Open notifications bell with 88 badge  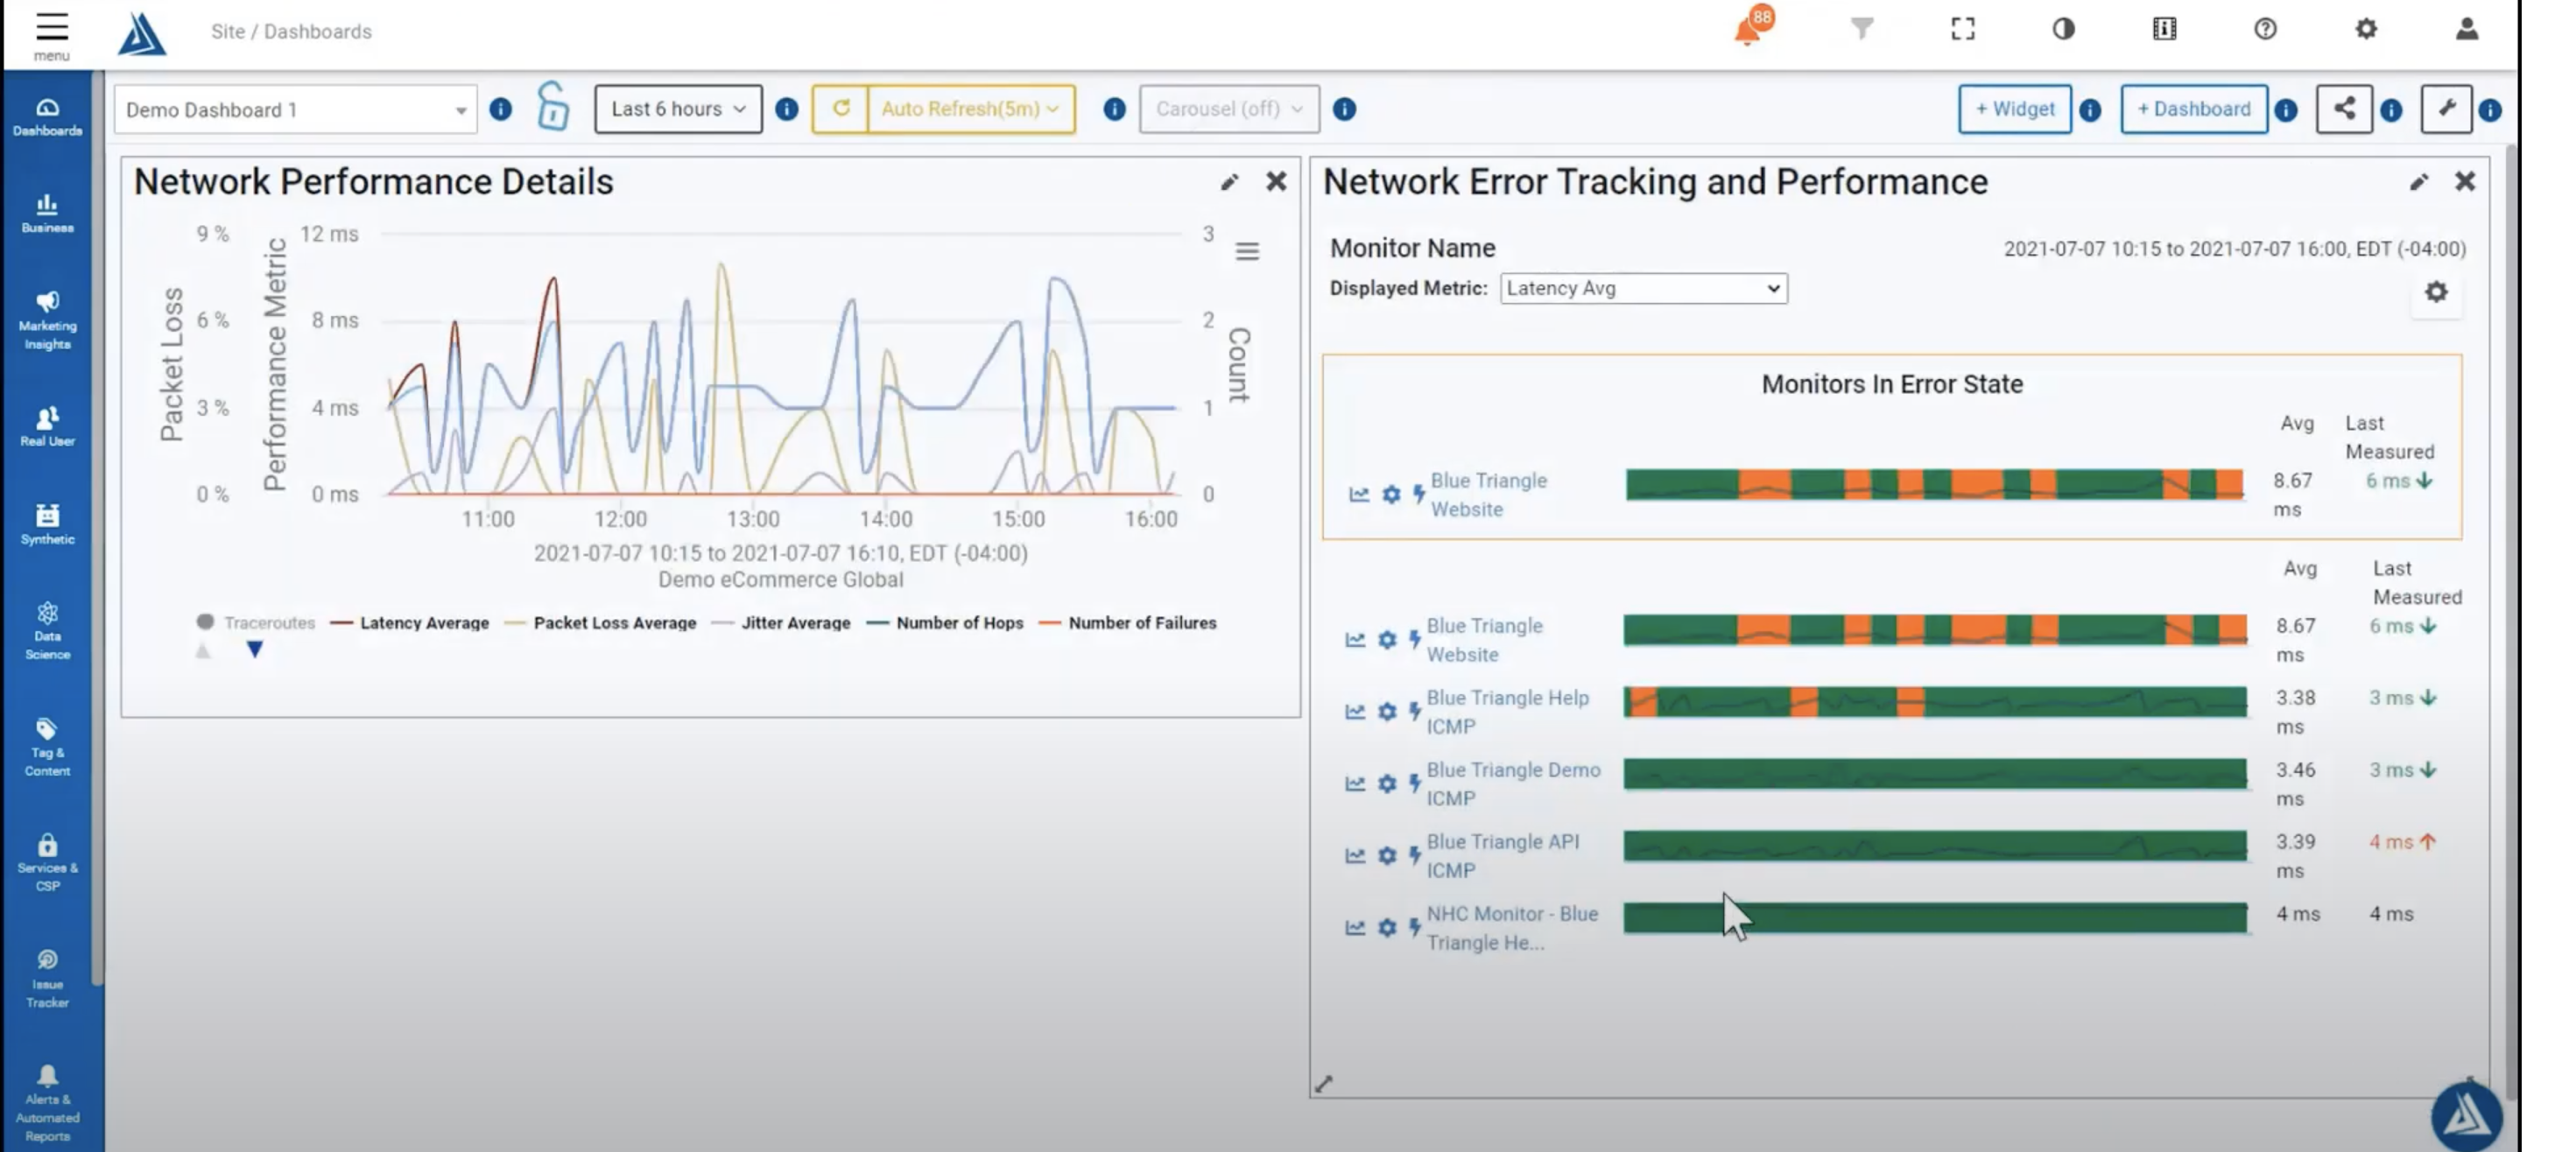coord(1751,27)
